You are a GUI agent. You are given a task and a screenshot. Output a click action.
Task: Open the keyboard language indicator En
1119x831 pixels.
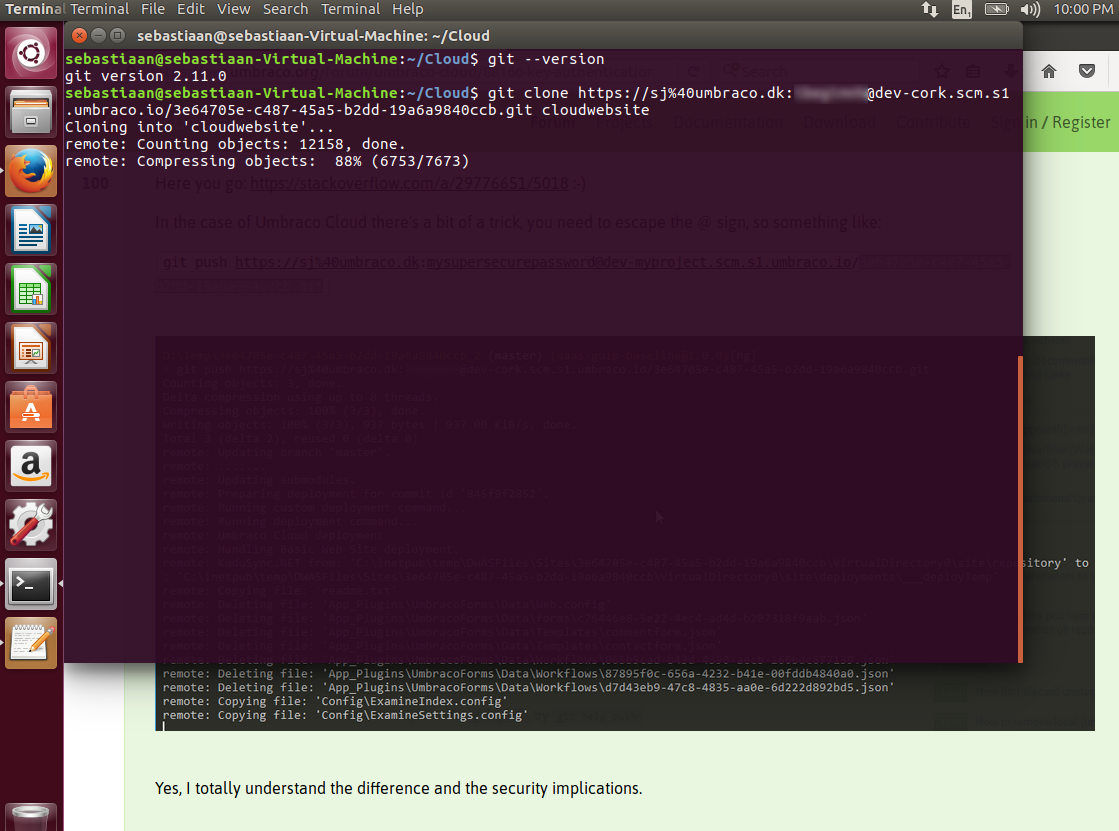point(961,9)
